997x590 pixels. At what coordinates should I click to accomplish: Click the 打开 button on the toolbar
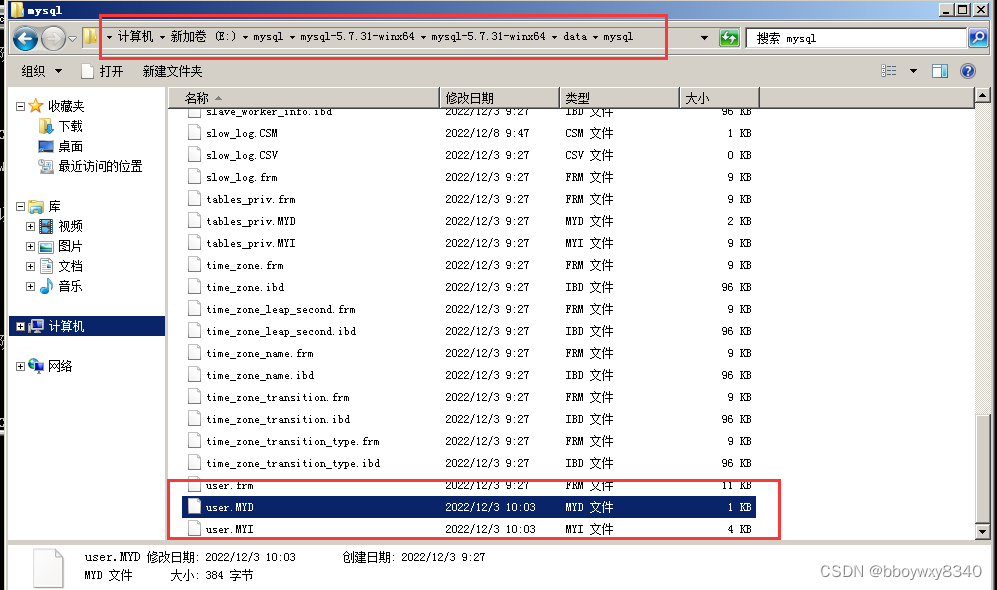click(x=108, y=70)
